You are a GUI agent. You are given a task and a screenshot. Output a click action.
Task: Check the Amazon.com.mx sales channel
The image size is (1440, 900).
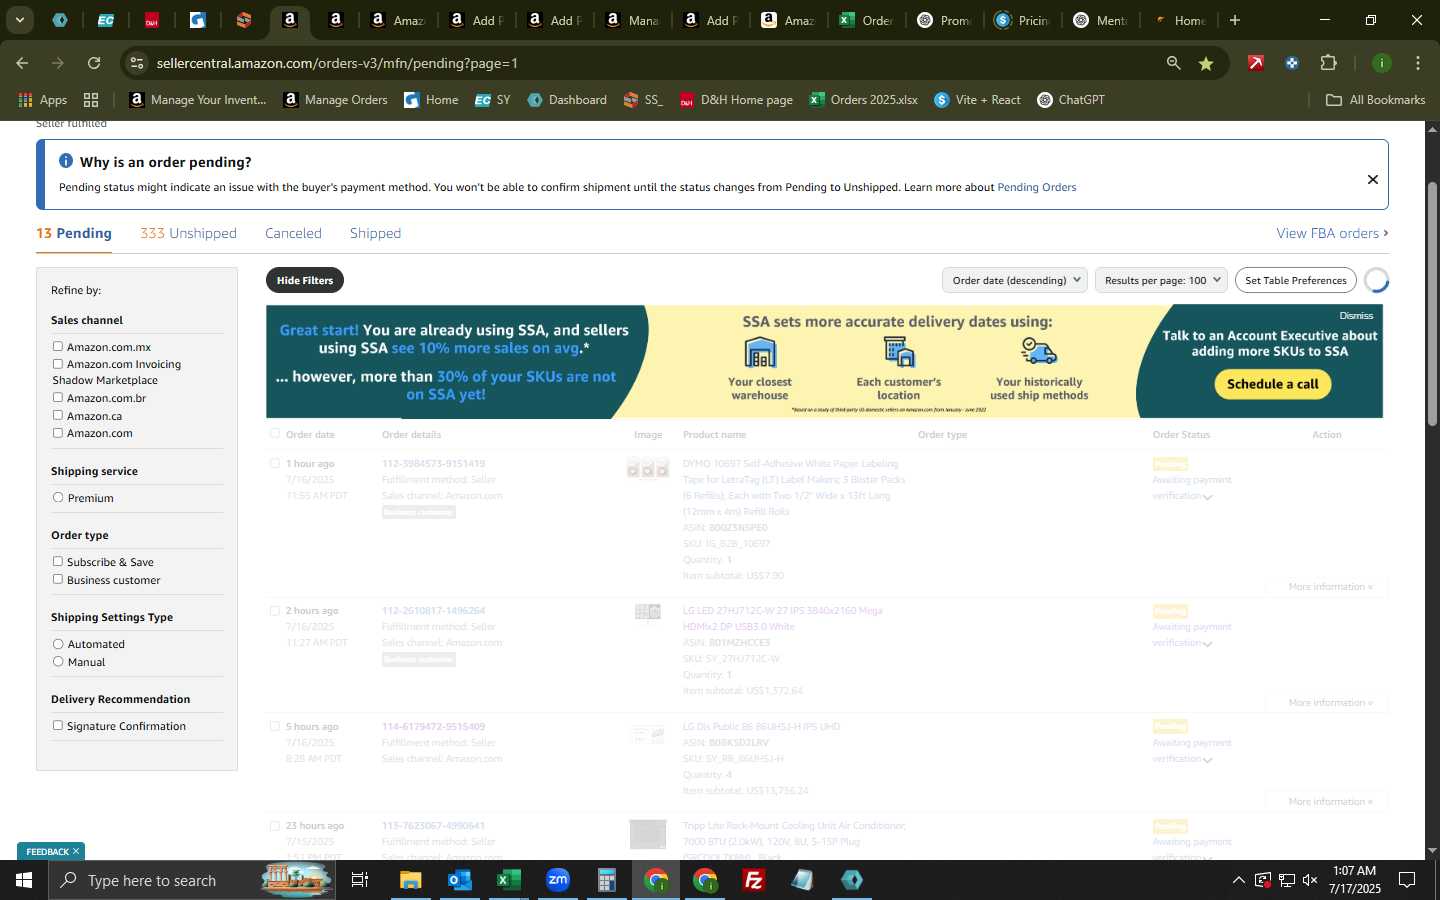(58, 346)
